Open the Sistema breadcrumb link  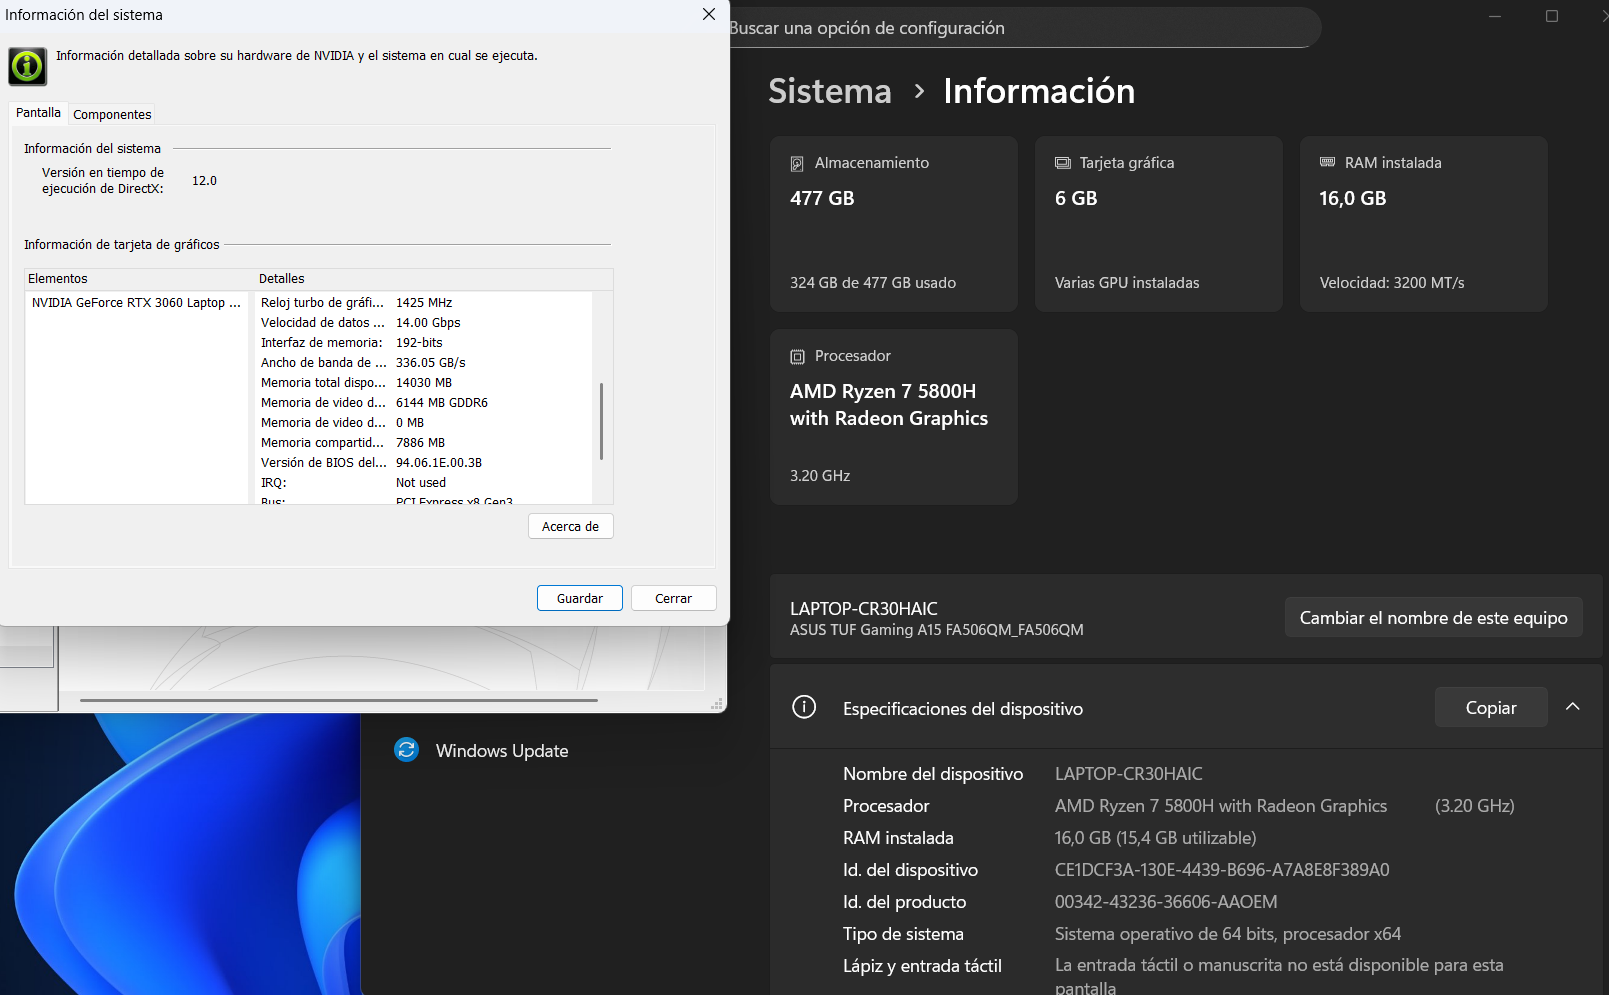829,91
